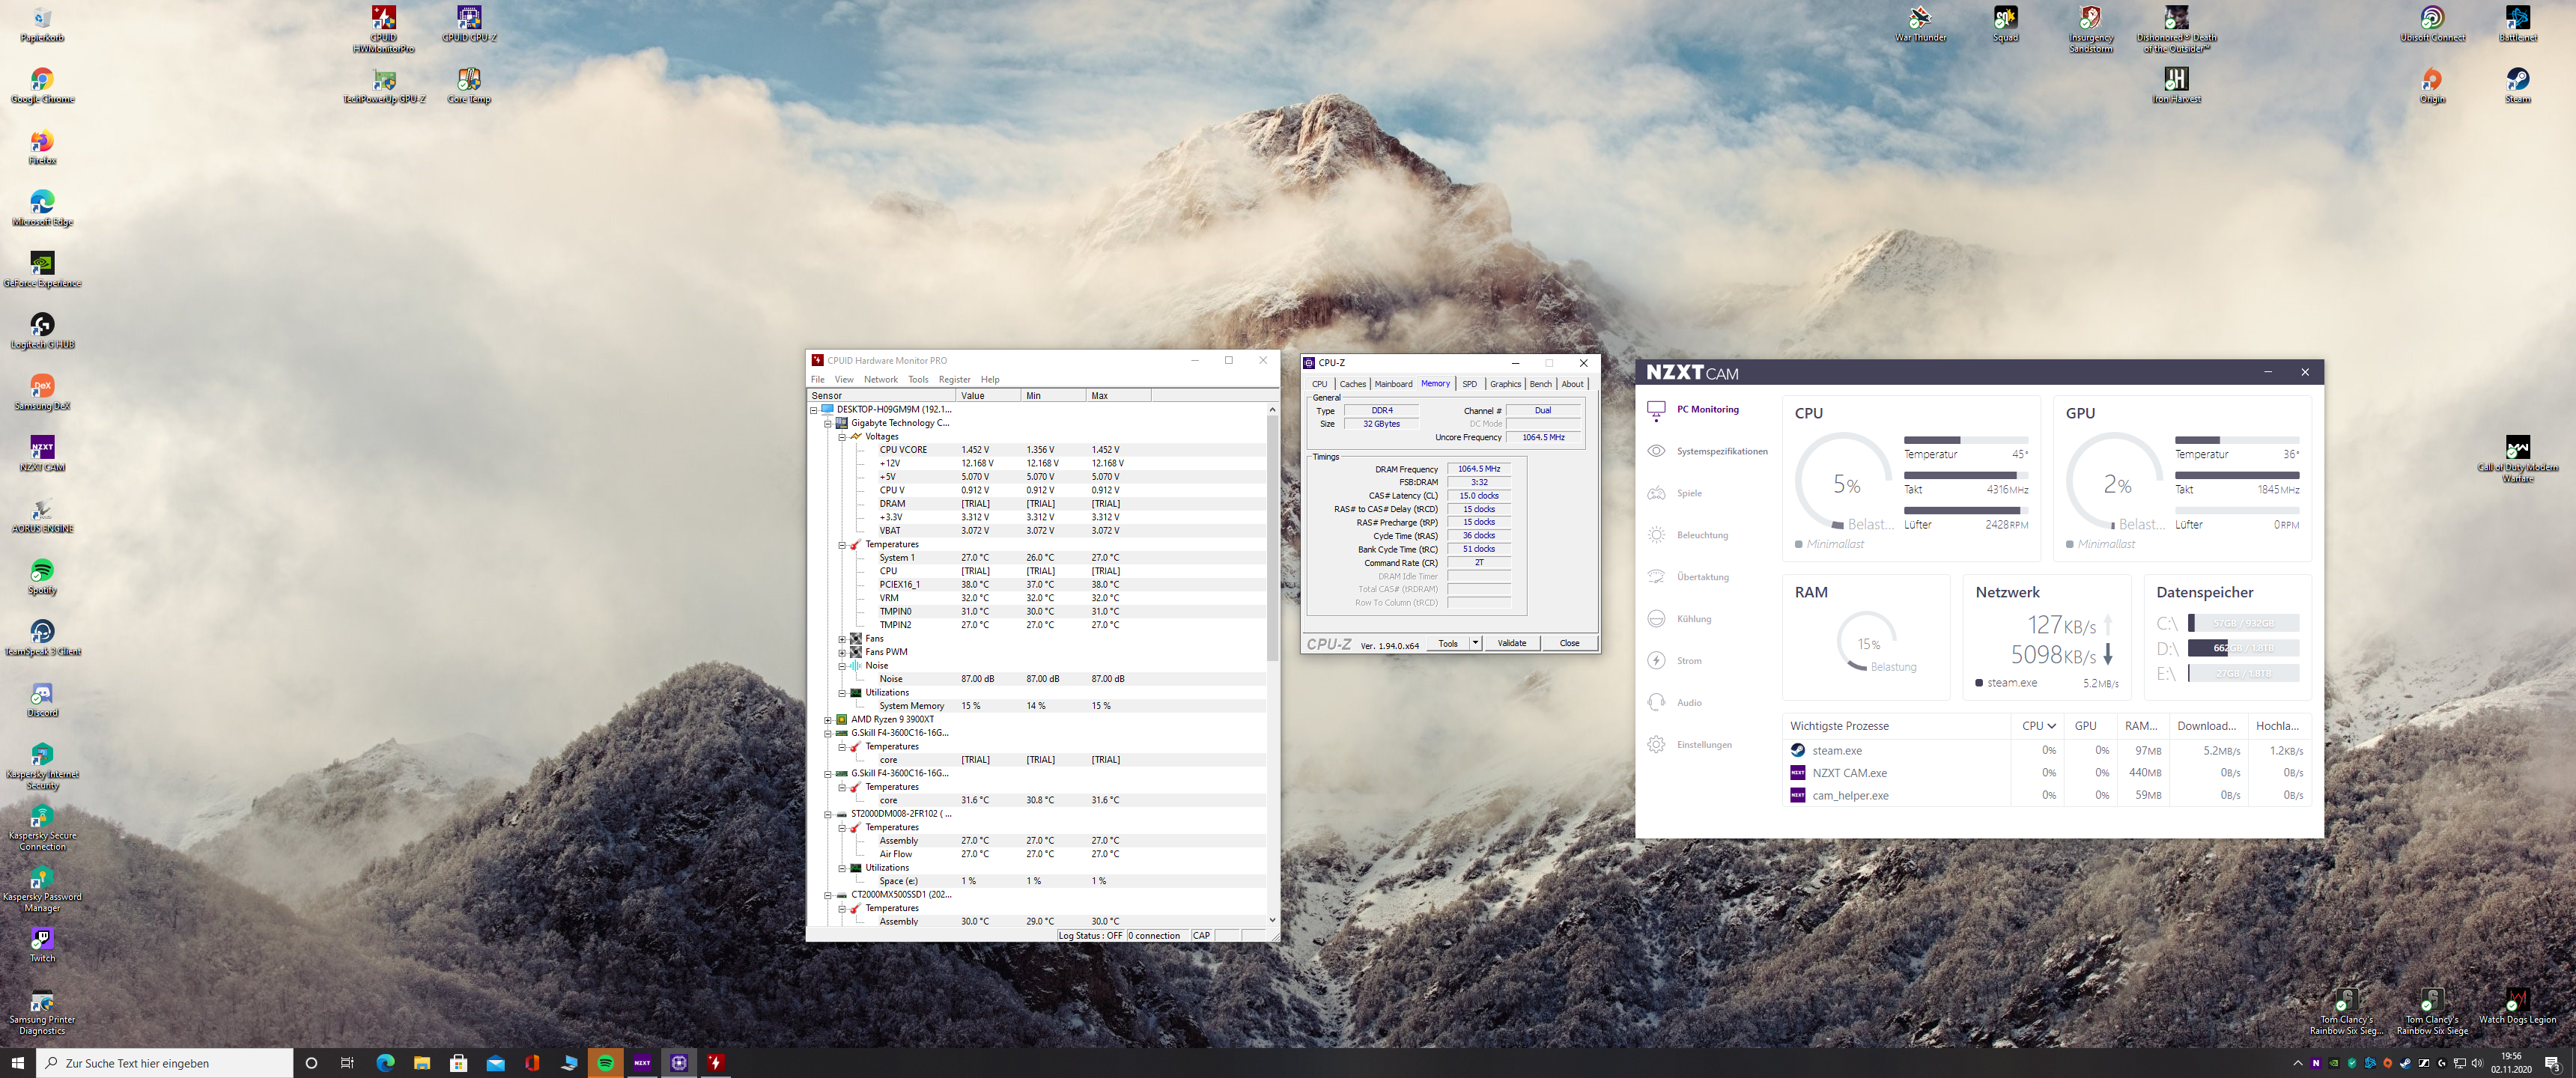Screen dimensions: 2576x1078
Task: Open the Network menu in HWMonitor
Action: point(880,380)
